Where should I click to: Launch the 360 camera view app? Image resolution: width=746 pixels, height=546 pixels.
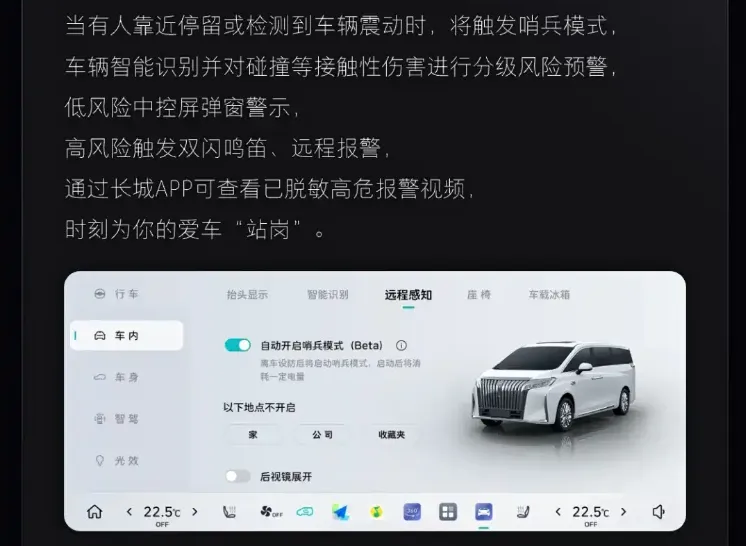[412, 512]
